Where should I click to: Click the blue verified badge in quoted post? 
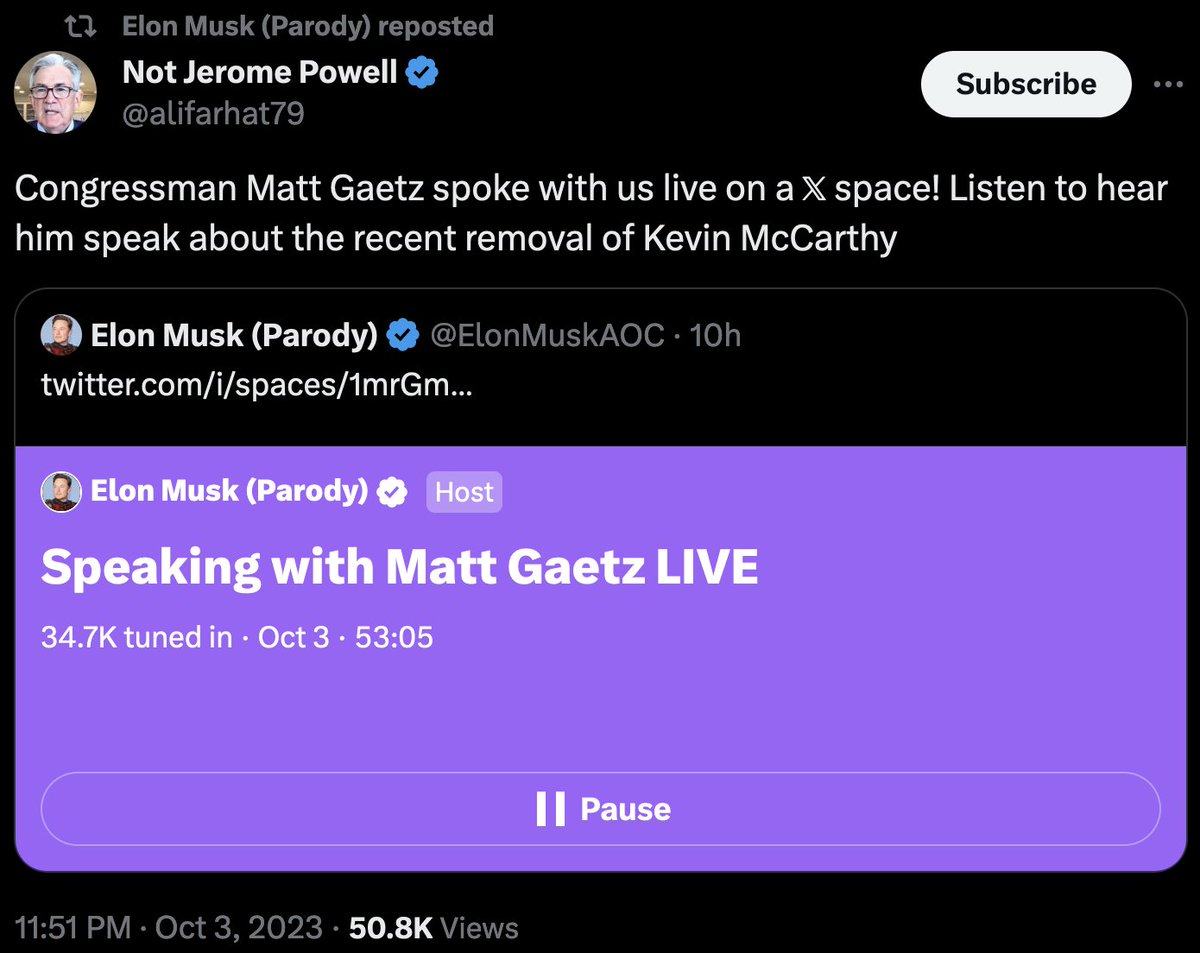pyautogui.click(x=402, y=336)
